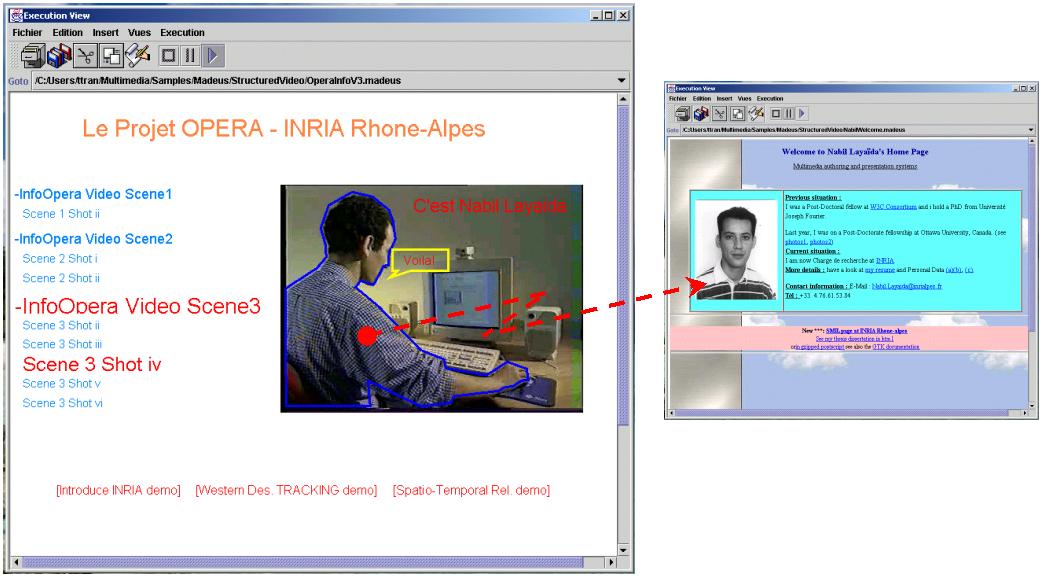Click the file cabinet open icon
This screenshot has height=577, width=1045.
(x=32, y=56)
